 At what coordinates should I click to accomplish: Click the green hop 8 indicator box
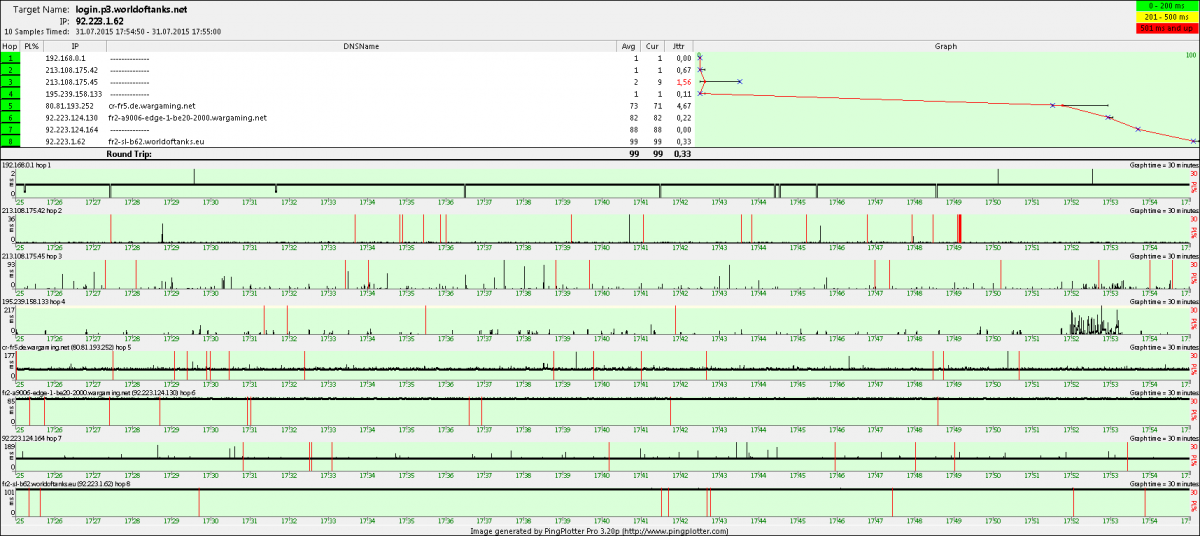coord(9,141)
